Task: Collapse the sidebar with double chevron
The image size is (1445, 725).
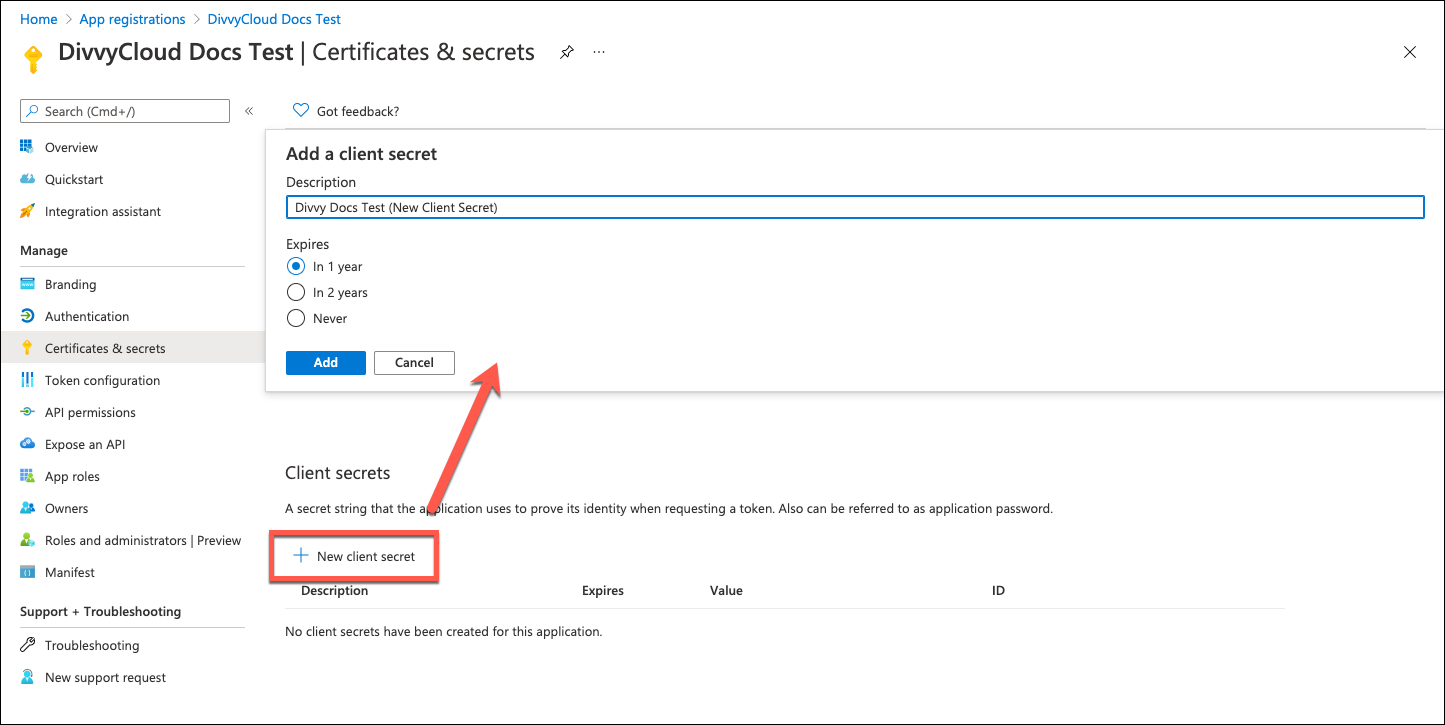Action: (x=249, y=111)
